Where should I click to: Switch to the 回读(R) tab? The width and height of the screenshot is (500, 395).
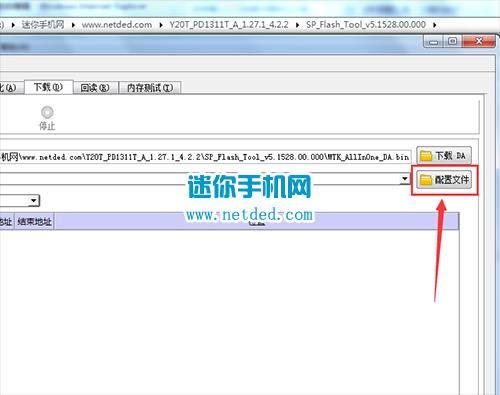tap(95, 88)
